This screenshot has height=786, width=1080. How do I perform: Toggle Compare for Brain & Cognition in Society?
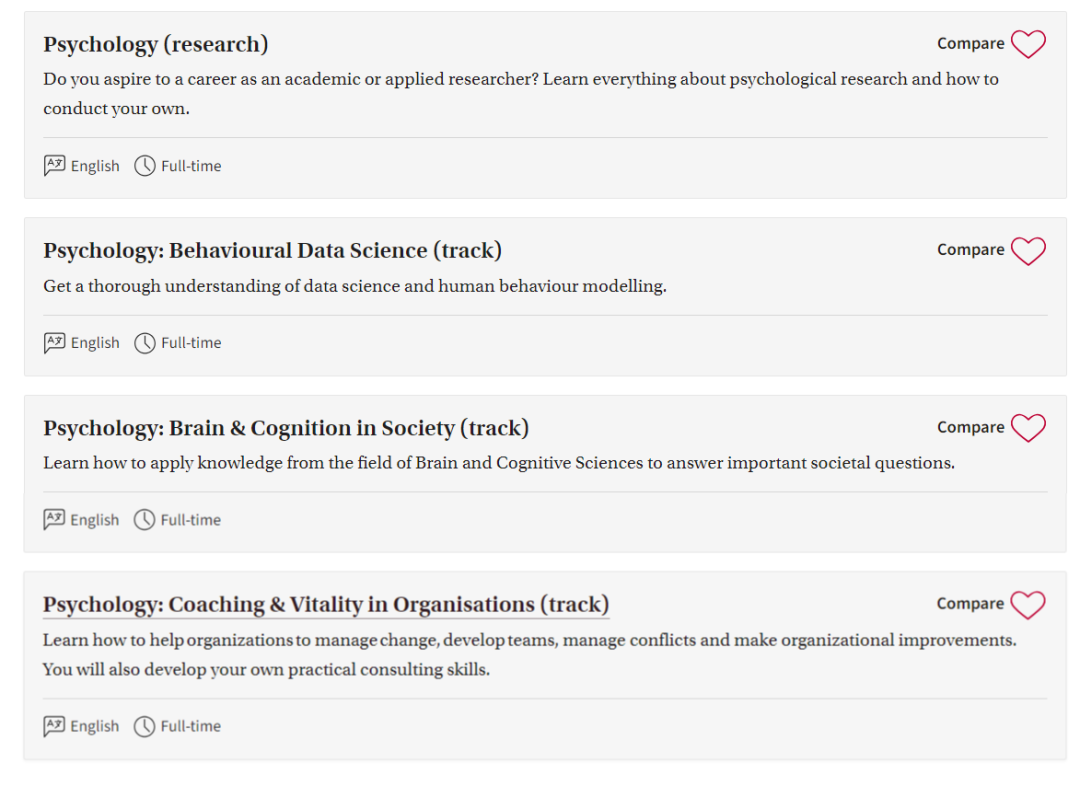970,427
